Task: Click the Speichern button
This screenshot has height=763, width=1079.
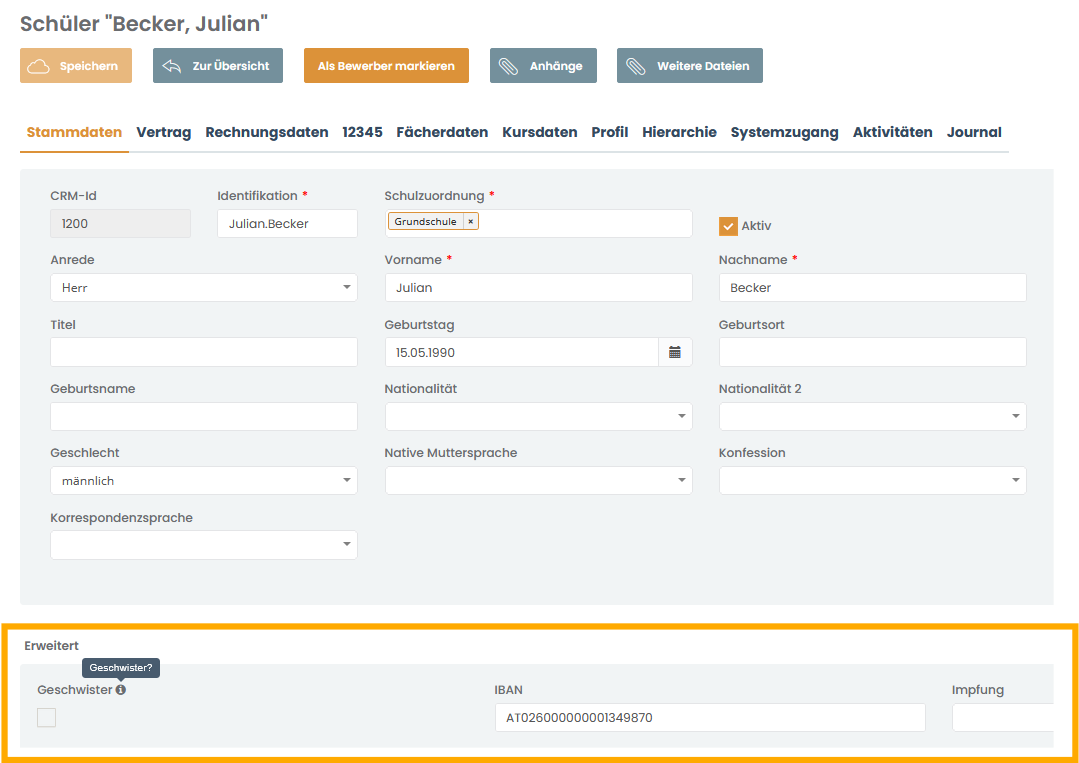Action: pos(76,65)
